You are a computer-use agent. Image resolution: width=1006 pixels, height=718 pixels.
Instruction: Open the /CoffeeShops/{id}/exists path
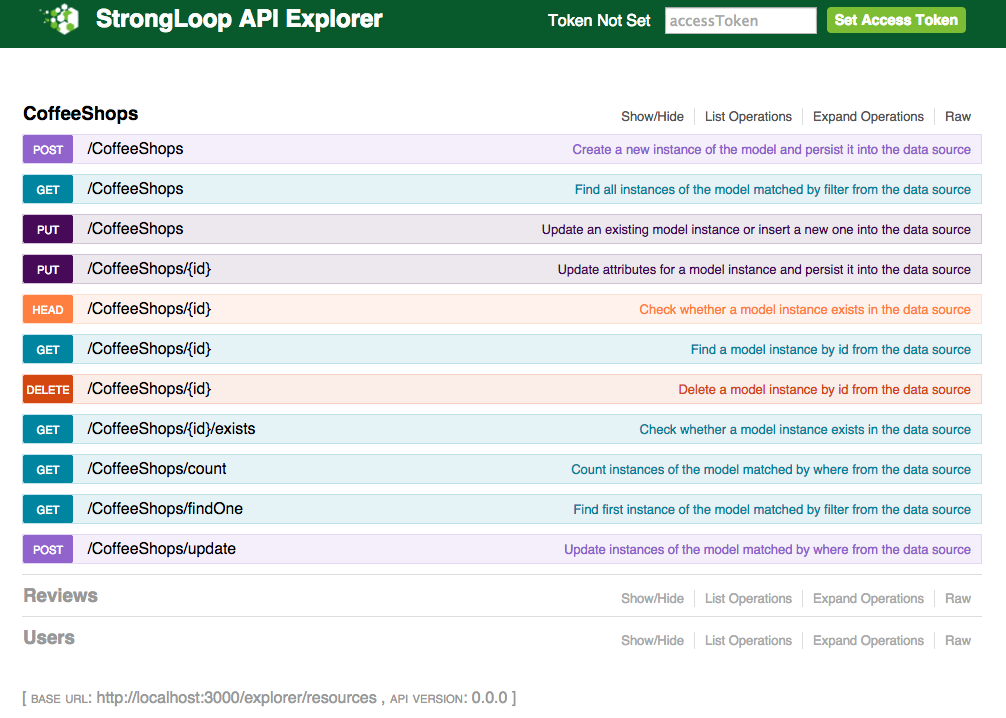(x=171, y=429)
